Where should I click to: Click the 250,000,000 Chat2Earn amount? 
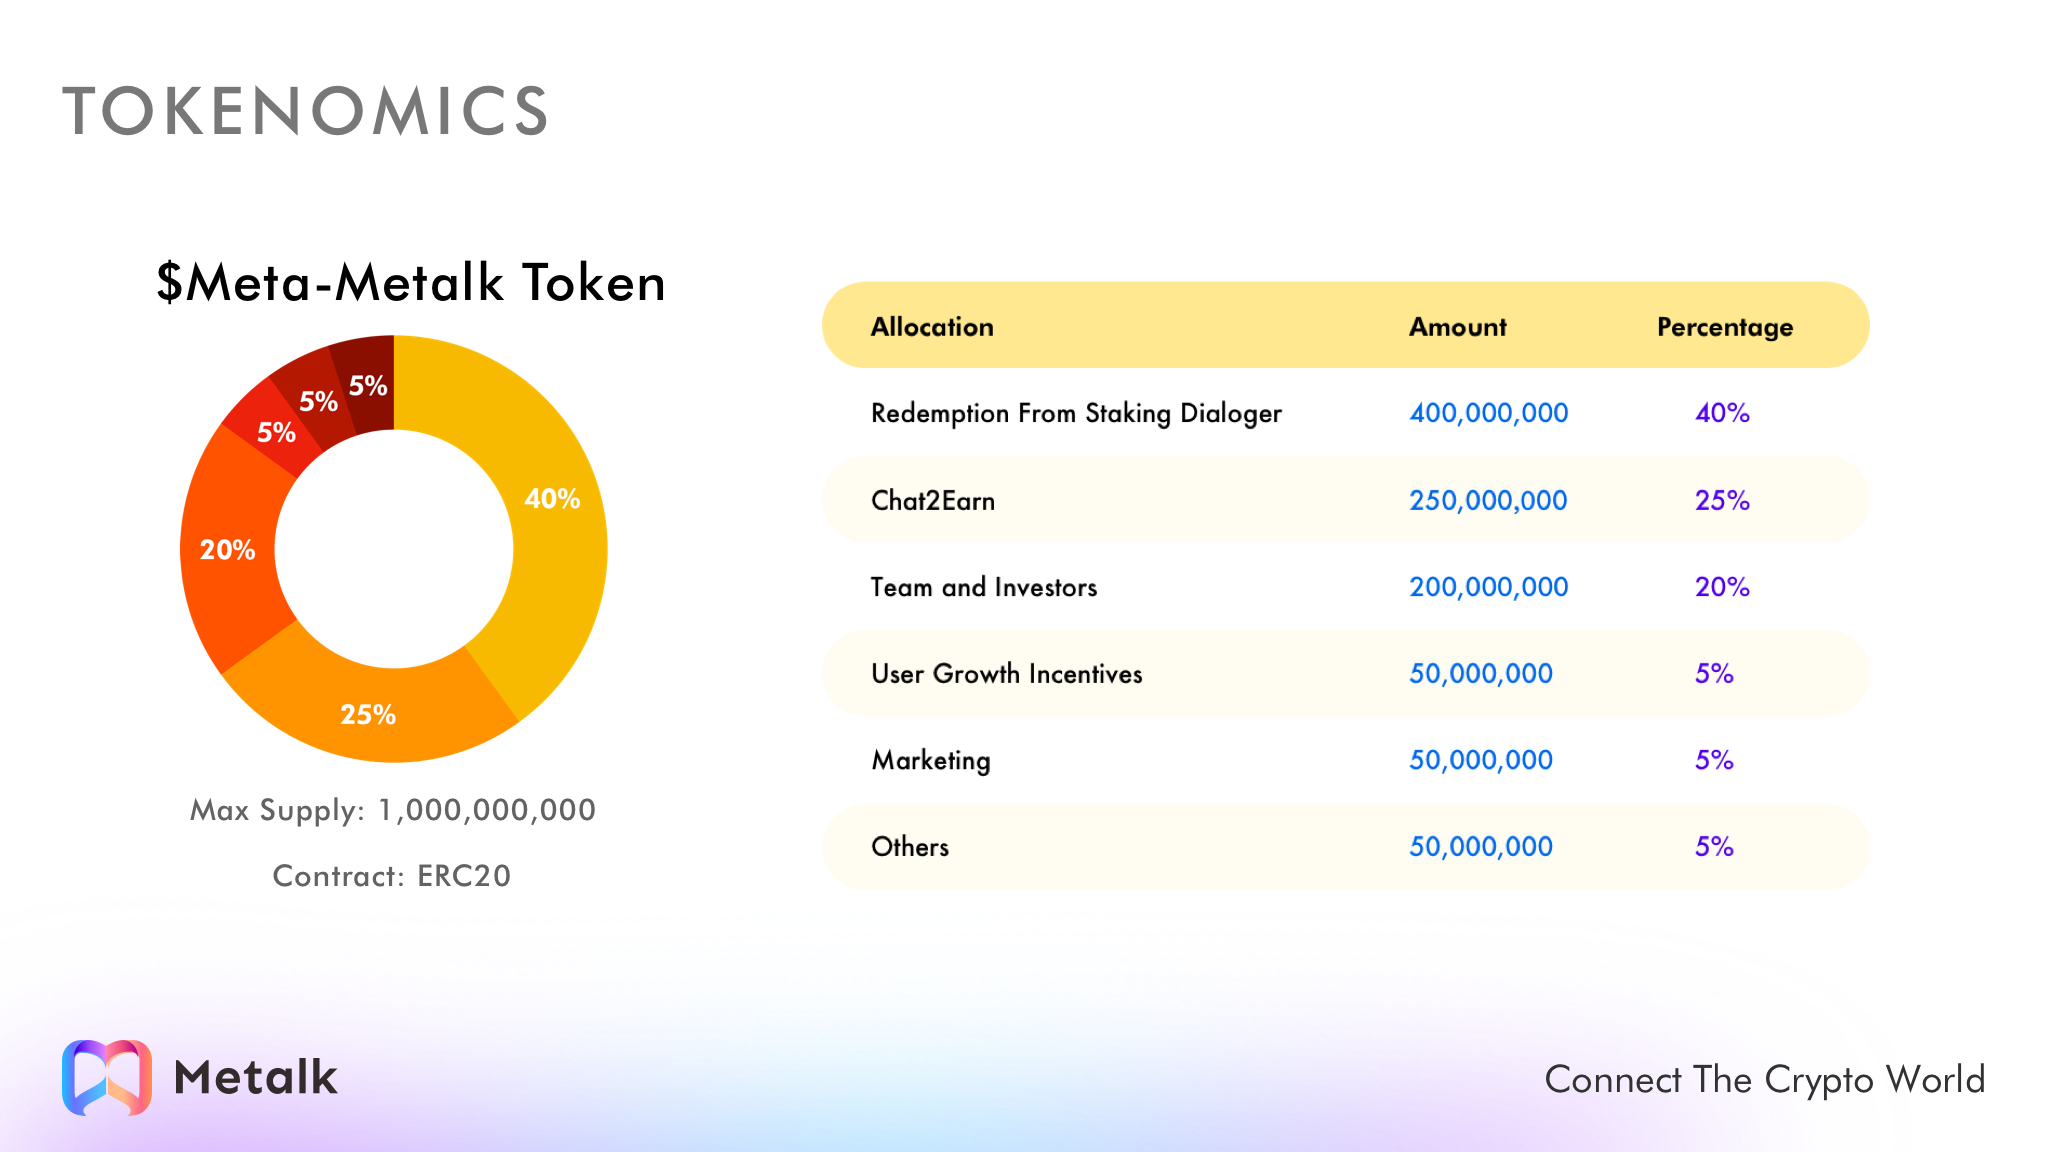coord(1488,500)
